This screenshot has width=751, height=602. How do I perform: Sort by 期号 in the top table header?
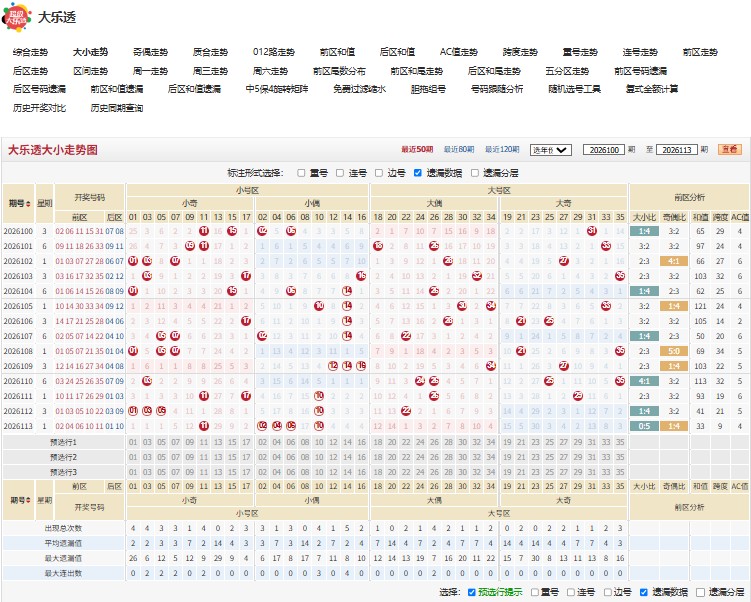pos(19,204)
